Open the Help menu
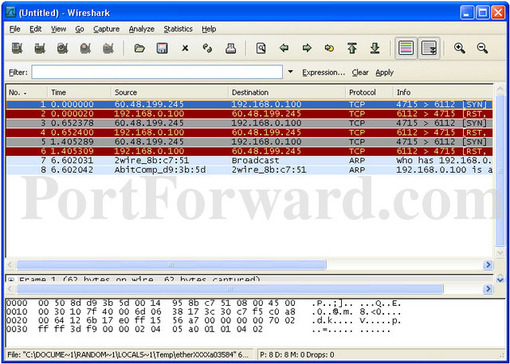Image resolution: width=510 pixels, height=364 pixels. [x=209, y=29]
